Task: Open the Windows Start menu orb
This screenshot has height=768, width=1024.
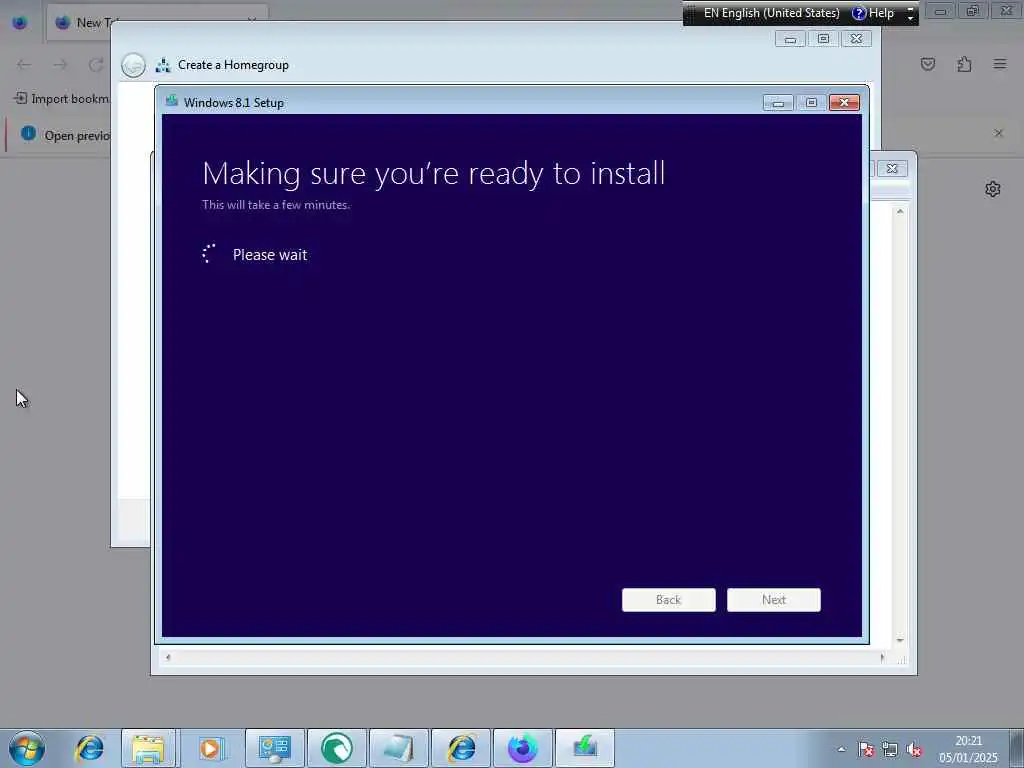Action: coord(27,748)
